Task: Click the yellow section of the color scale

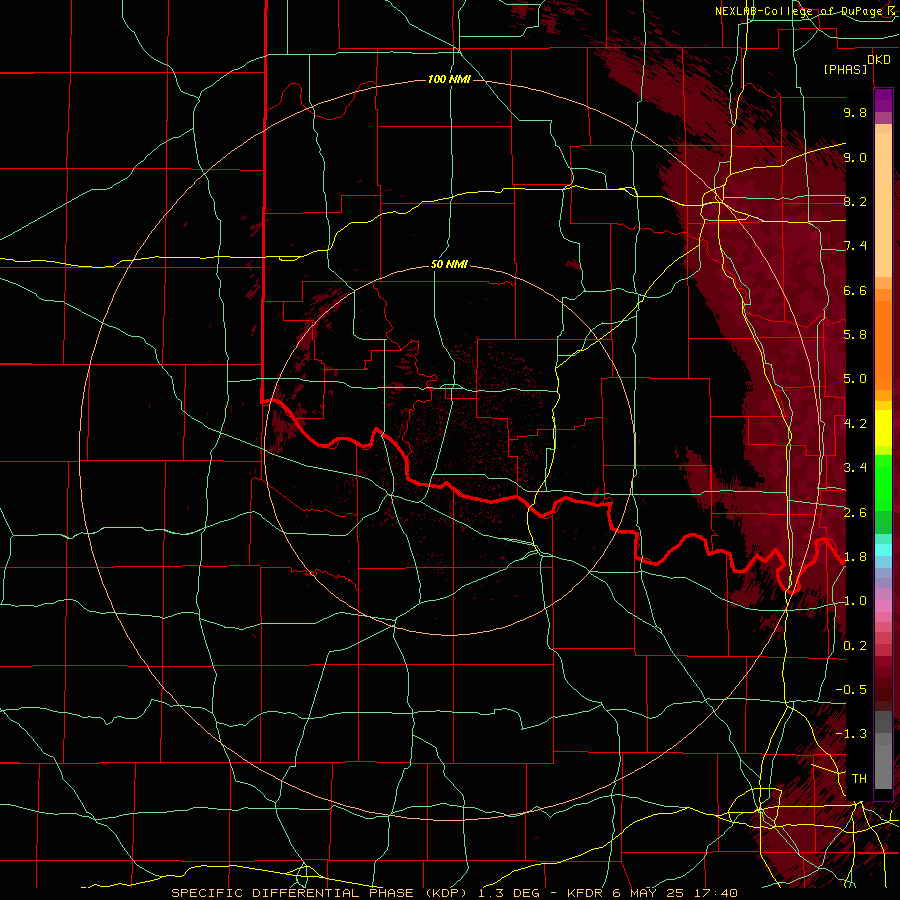Action: 883,428
